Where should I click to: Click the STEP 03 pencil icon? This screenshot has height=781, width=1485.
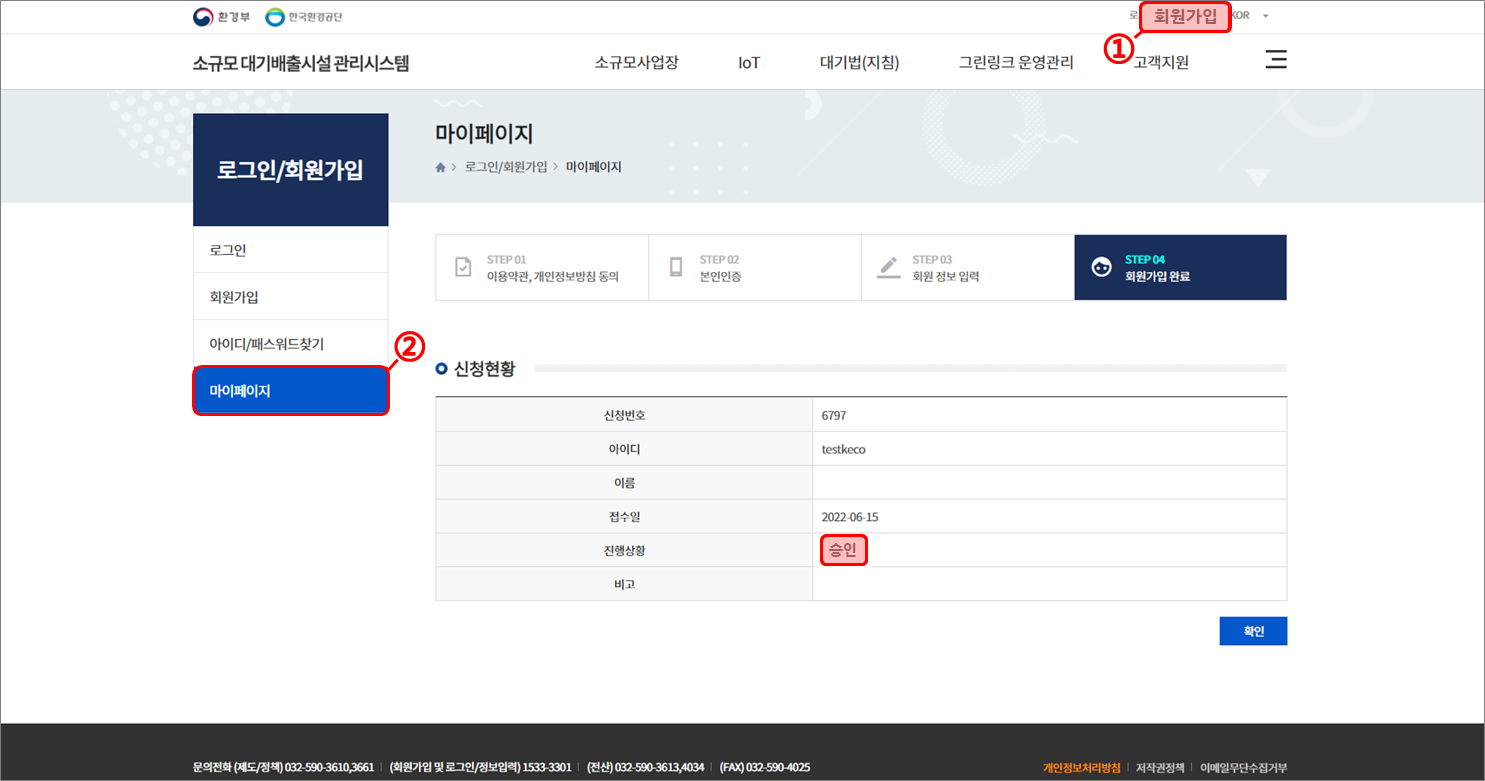[x=888, y=267]
